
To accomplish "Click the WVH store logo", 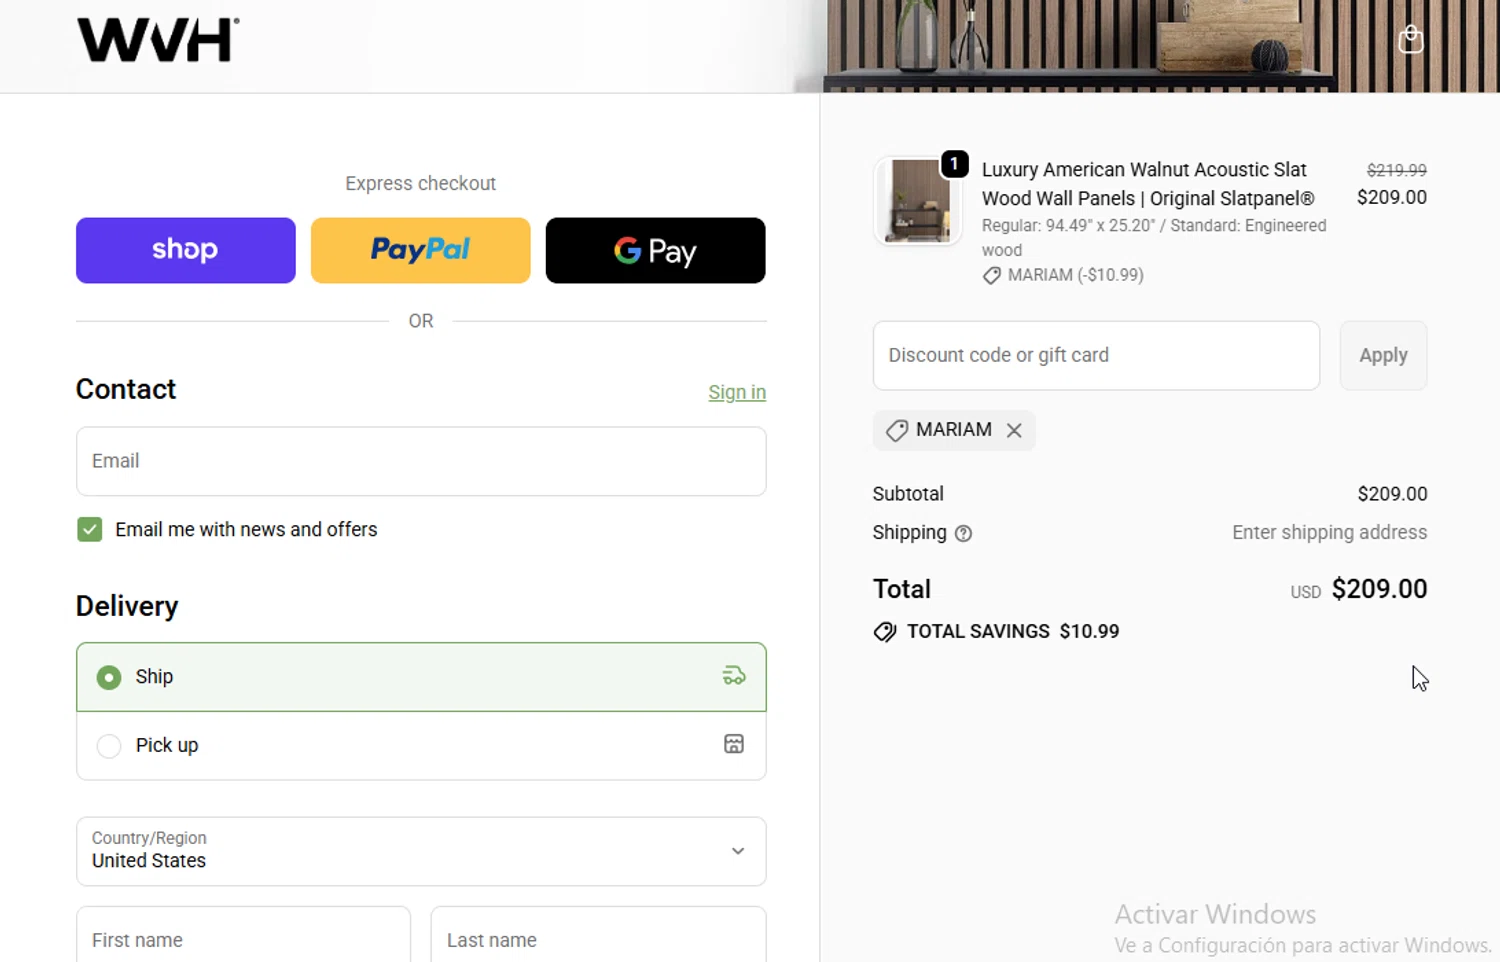I will click(x=158, y=40).
